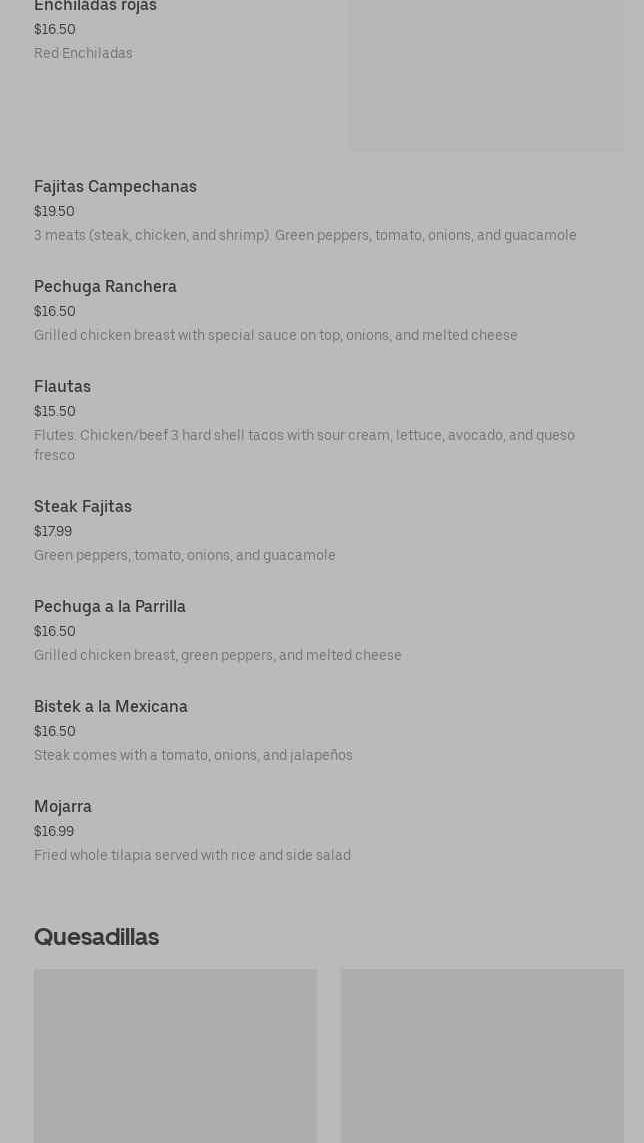This screenshot has height=1143, width=644.
Task: Click the Red Enchiladas description text
Action: tap(83, 54)
